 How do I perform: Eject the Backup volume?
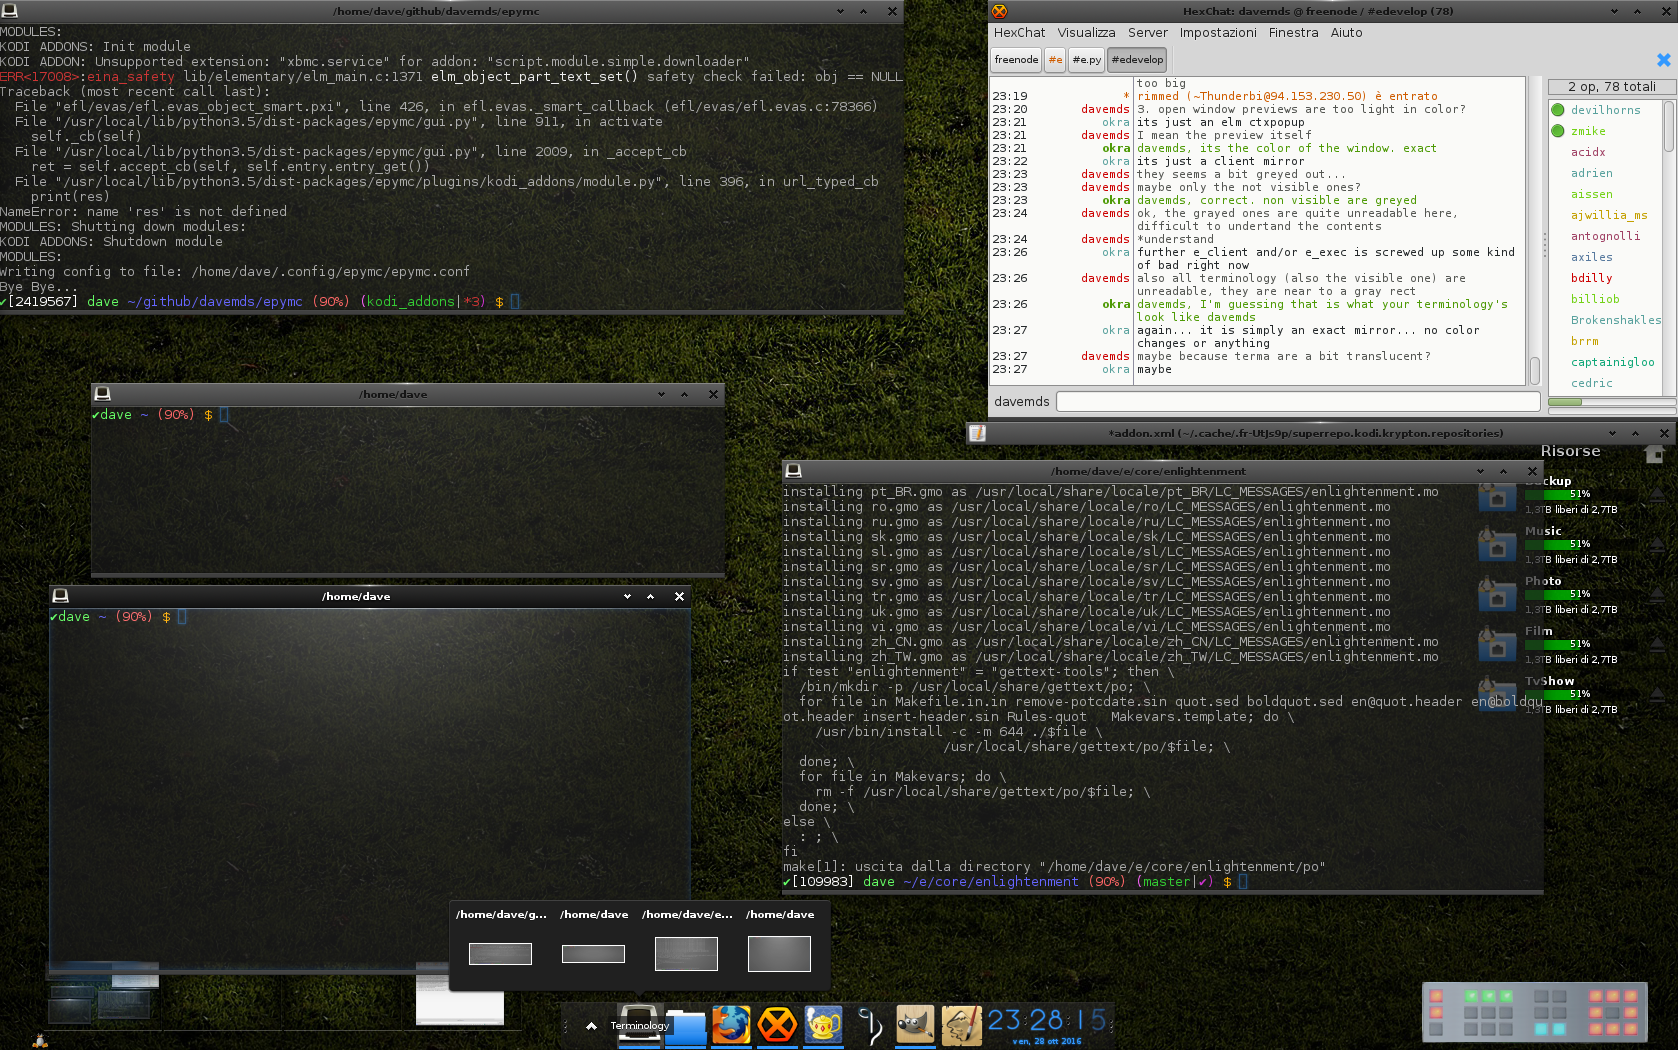click(x=1657, y=495)
